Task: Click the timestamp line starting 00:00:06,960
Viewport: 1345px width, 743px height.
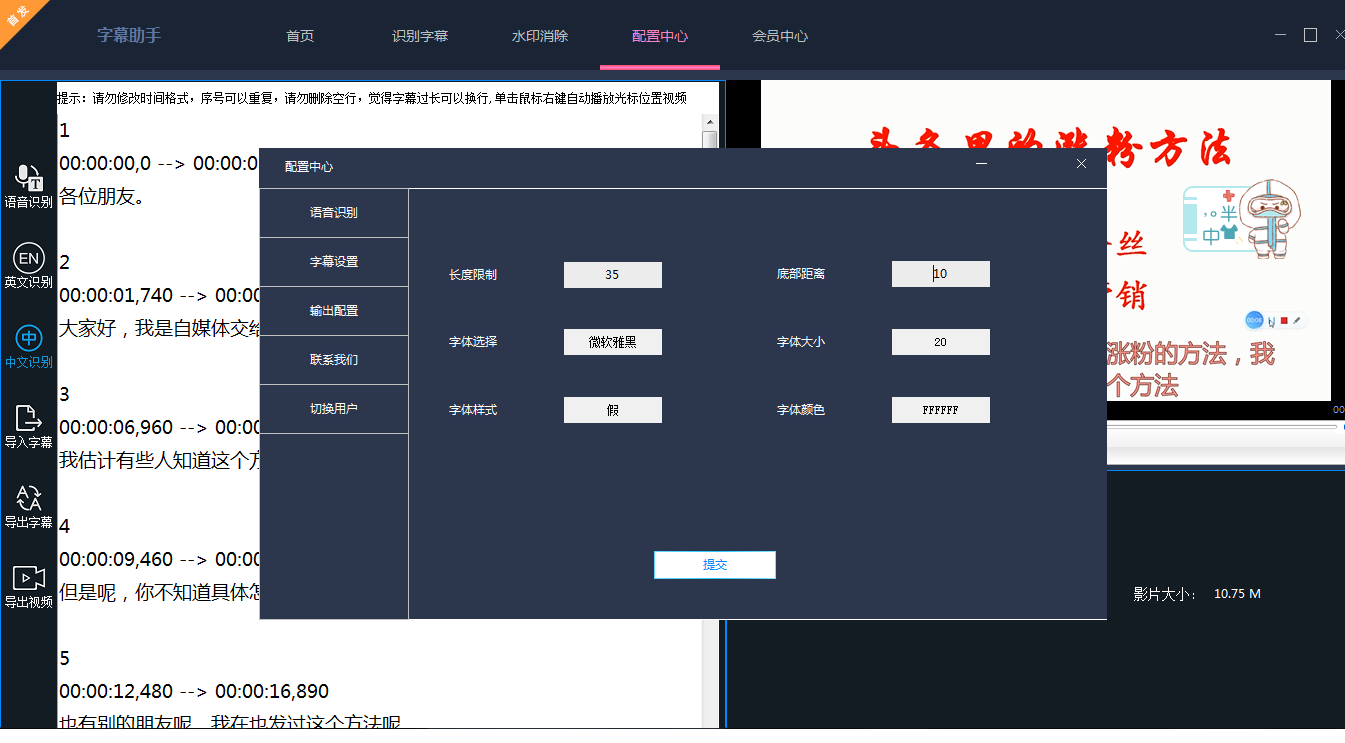Action: [x=159, y=427]
